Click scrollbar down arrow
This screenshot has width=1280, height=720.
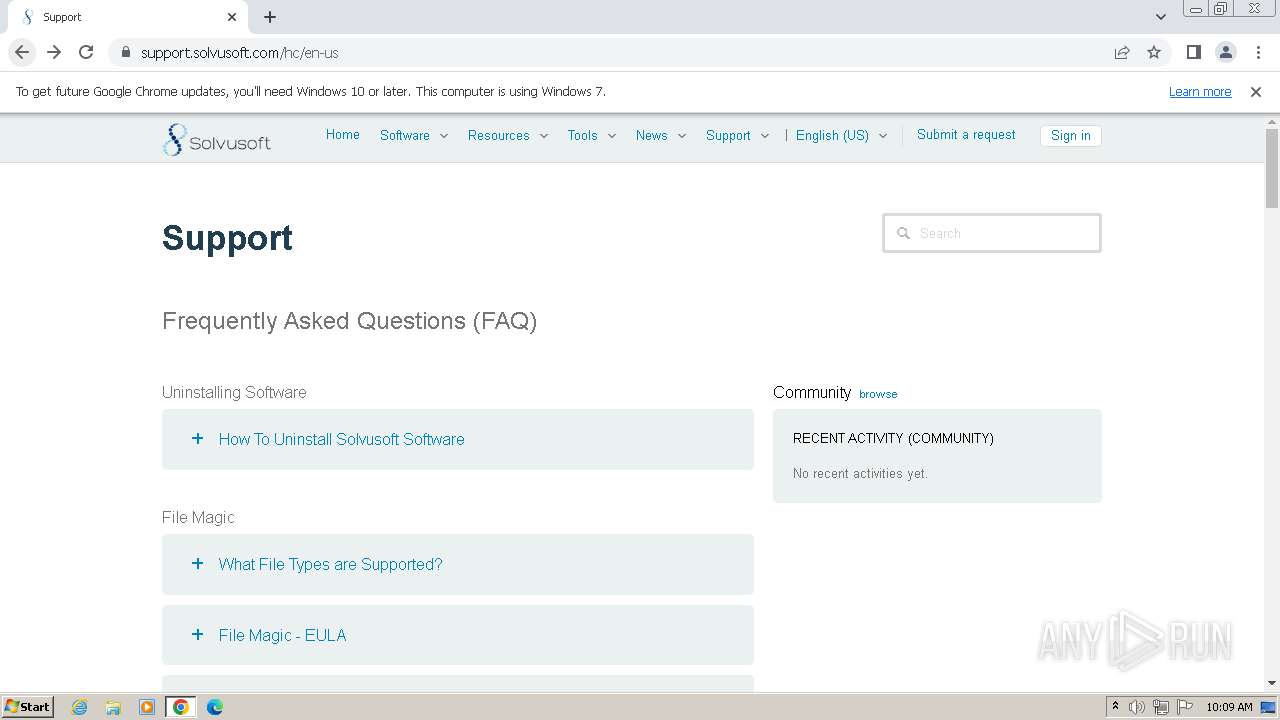pyautogui.click(x=1272, y=683)
